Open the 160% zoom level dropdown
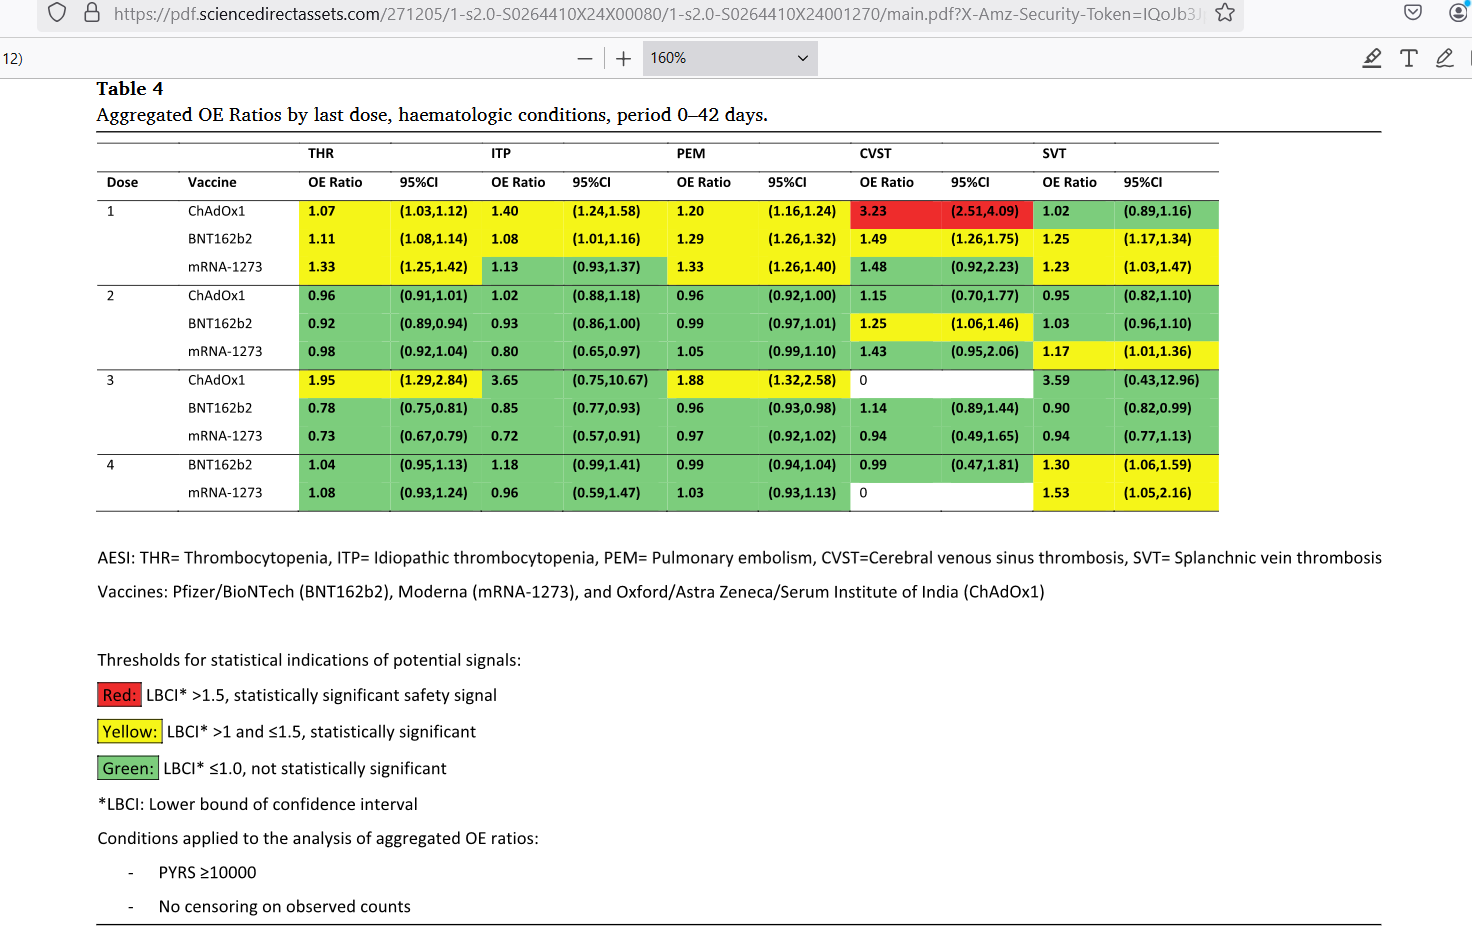This screenshot has width=1472, height=926. coord(730,58)
